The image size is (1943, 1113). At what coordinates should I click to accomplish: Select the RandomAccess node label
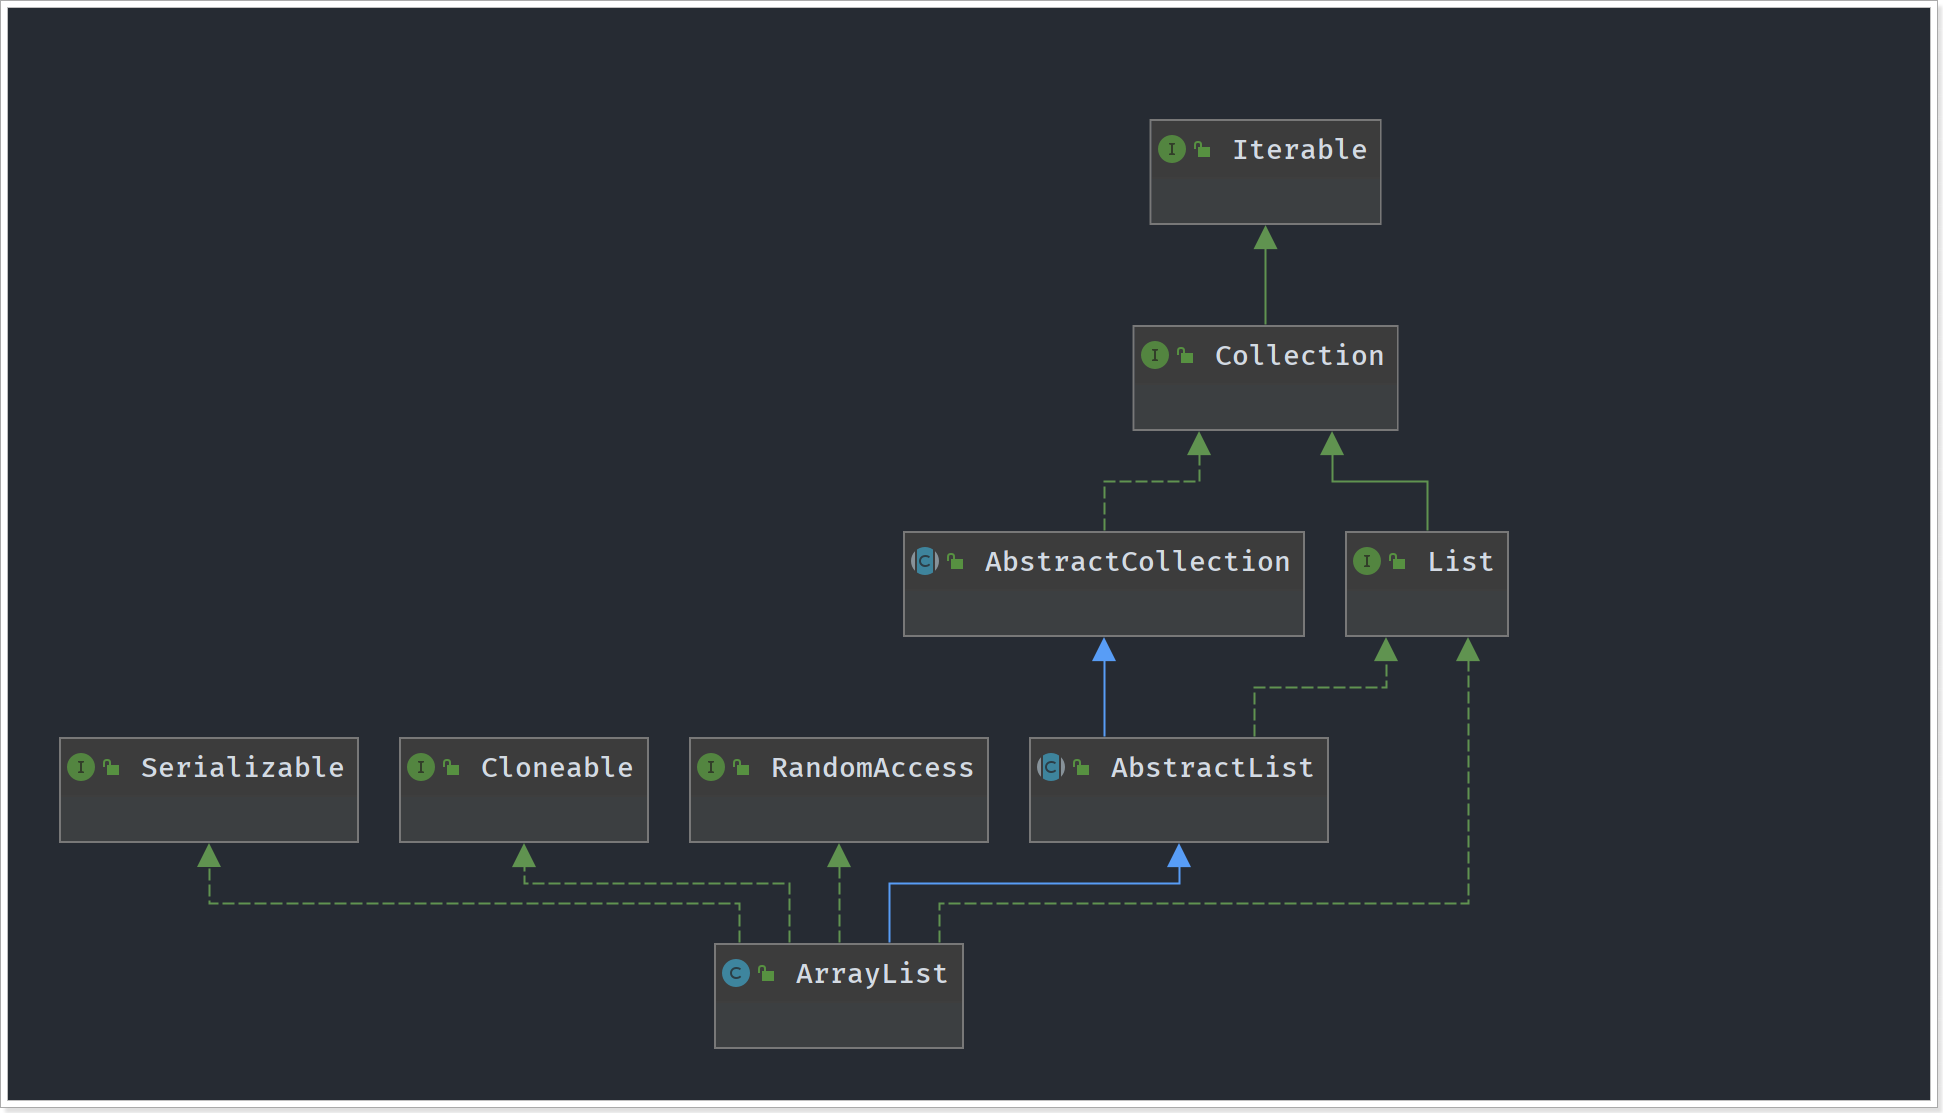[x=872, y=768]
